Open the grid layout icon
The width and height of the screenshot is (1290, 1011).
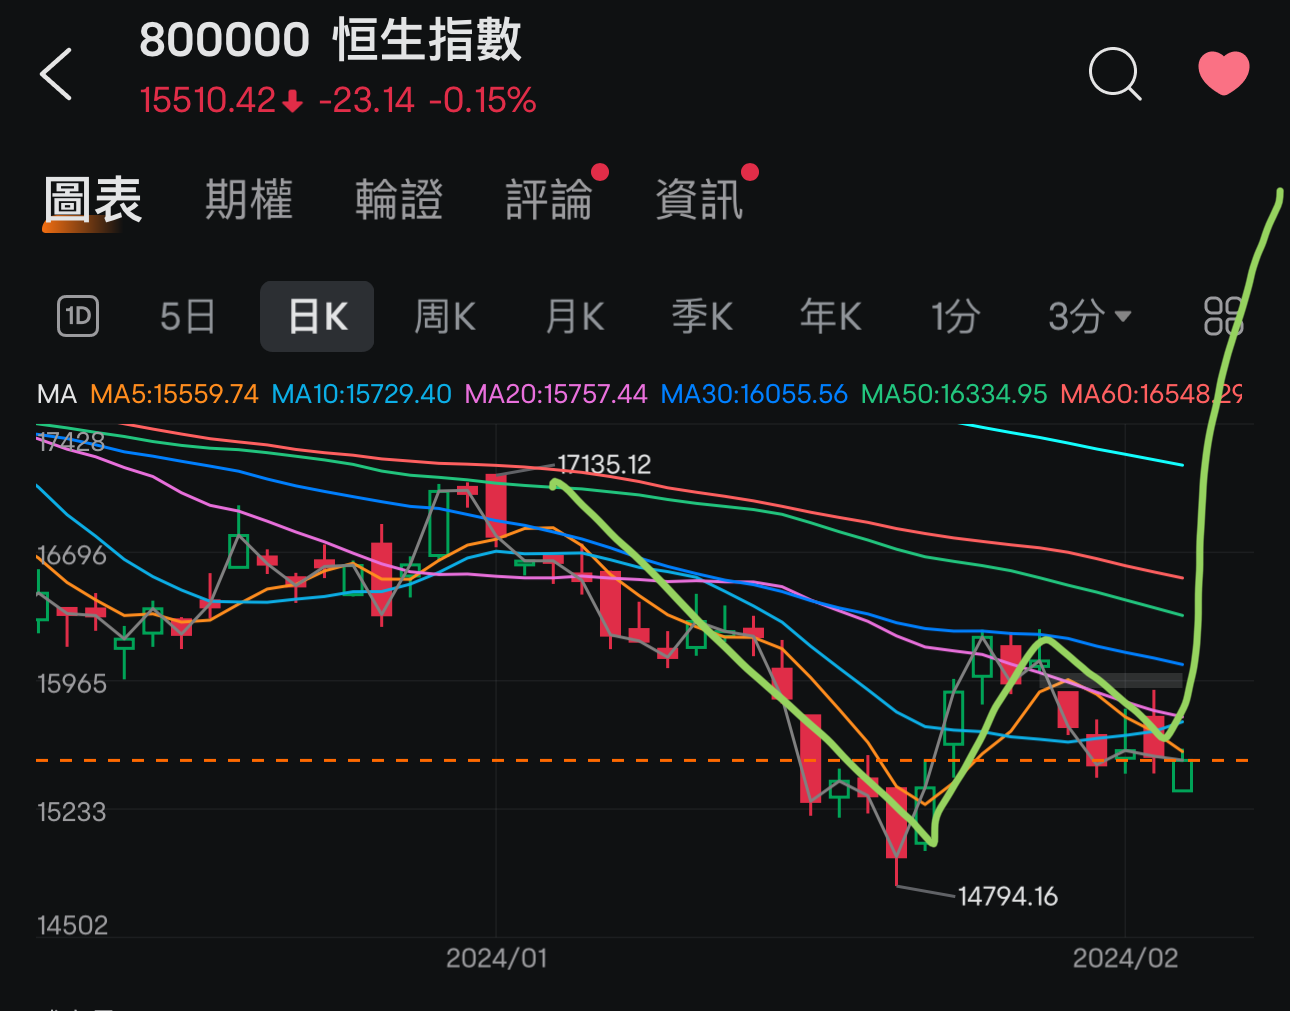click(x=1224, y=316)
